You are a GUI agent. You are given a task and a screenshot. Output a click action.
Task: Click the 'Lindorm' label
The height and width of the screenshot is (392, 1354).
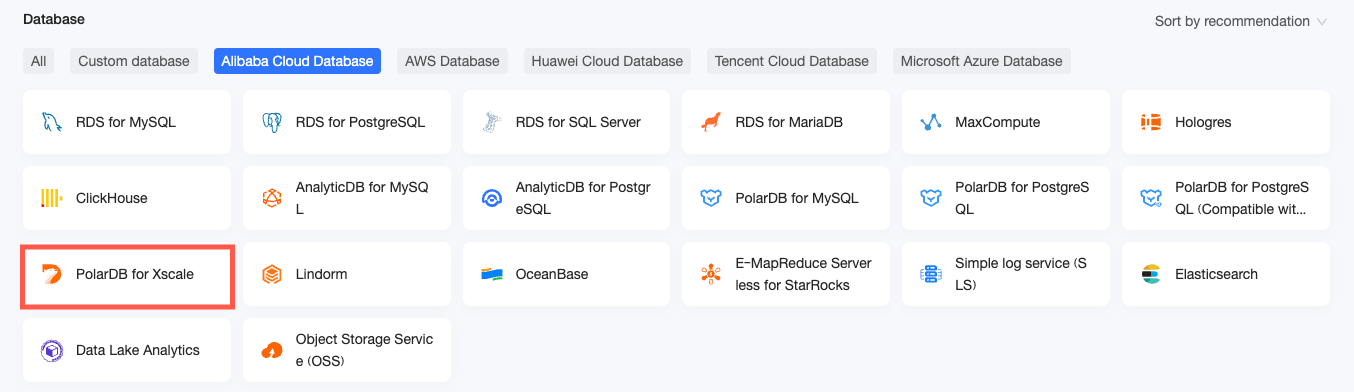(322, 274)
